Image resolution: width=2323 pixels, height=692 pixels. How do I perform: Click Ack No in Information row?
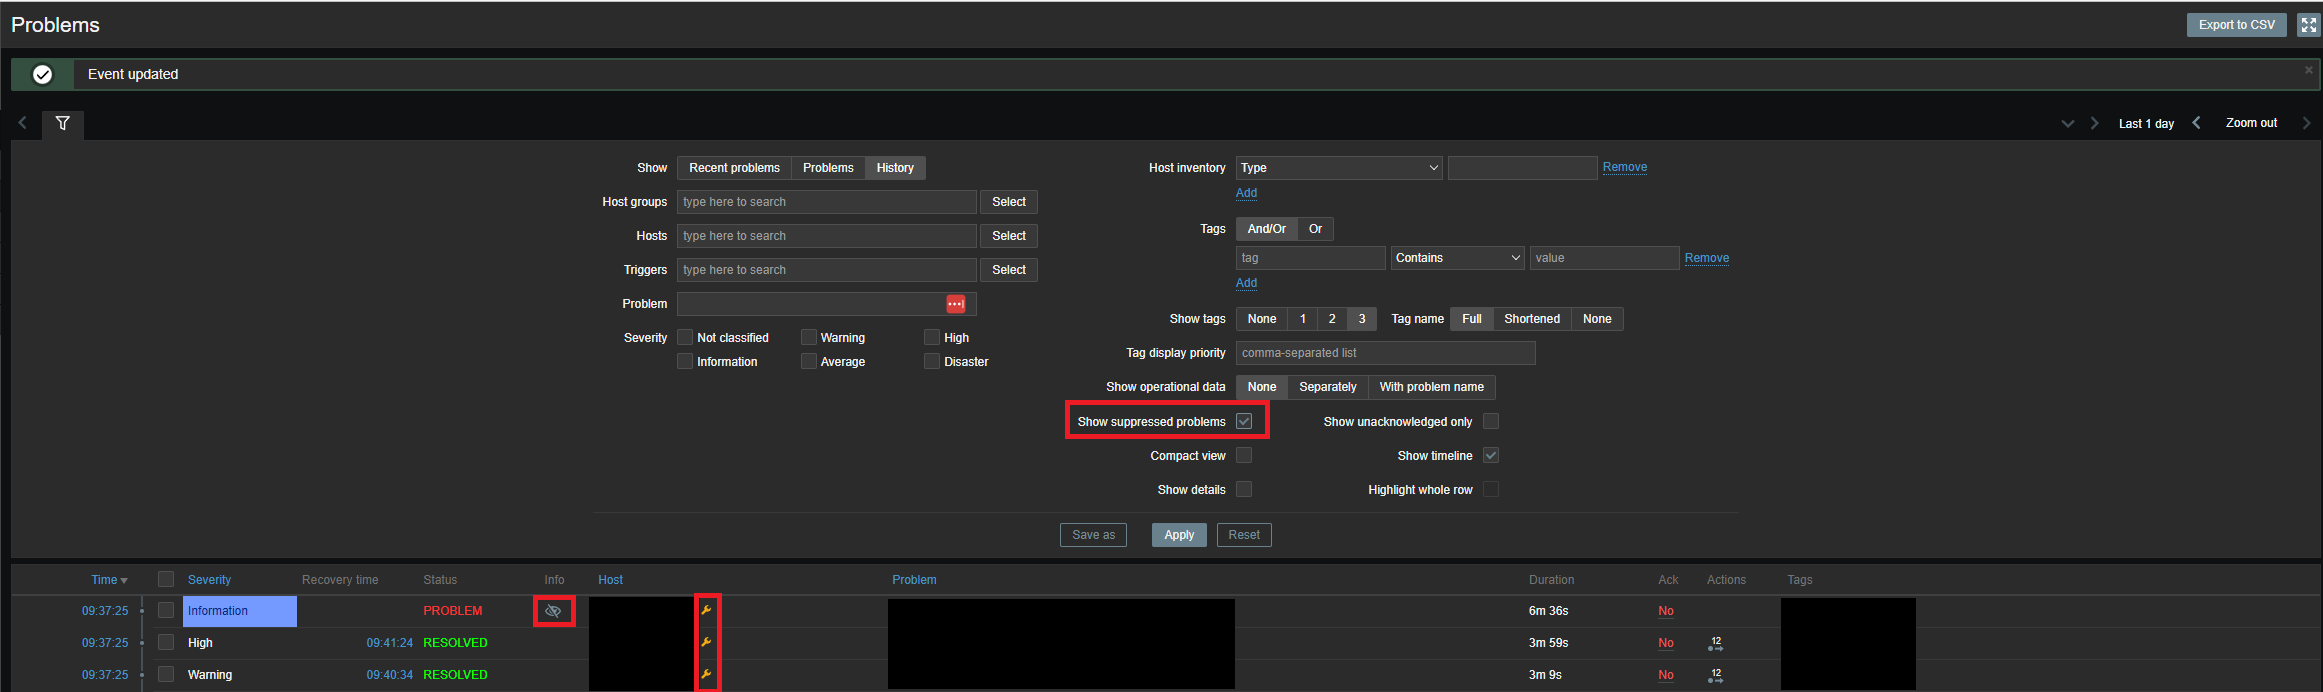tap(1666, 611)
